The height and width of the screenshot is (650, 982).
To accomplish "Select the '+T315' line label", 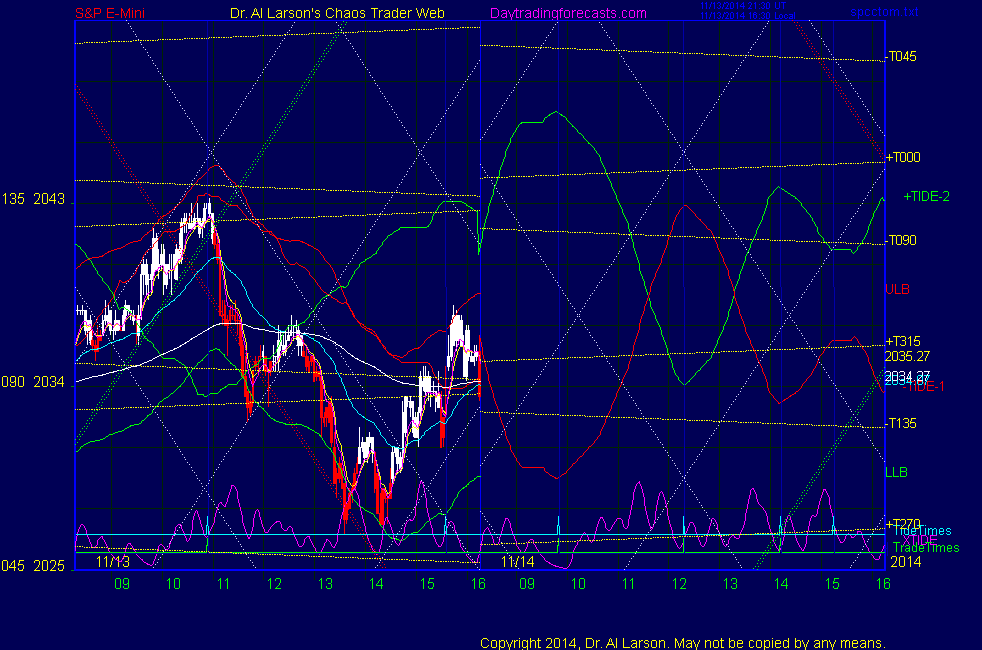I will coord(902,341).
